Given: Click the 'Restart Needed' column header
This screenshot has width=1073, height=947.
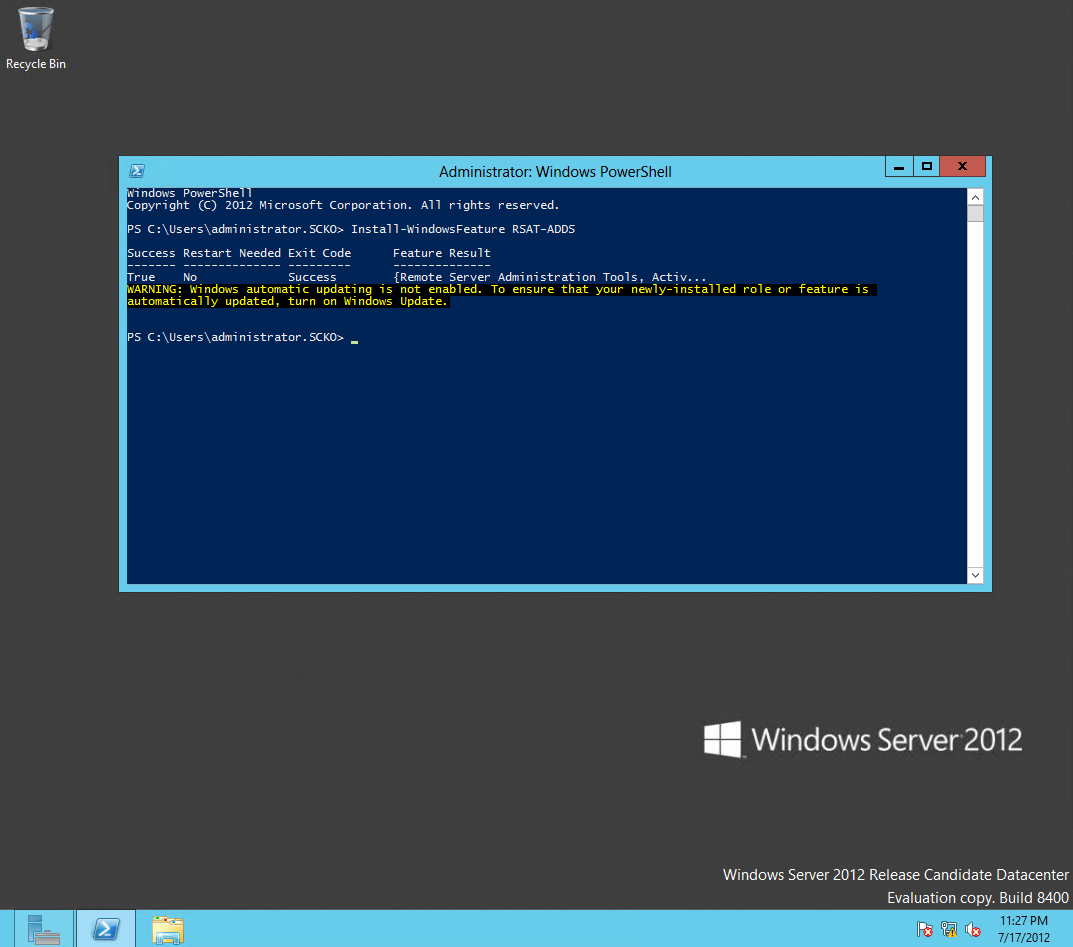Looking at the screenshot, I should [x=231, y=253].
